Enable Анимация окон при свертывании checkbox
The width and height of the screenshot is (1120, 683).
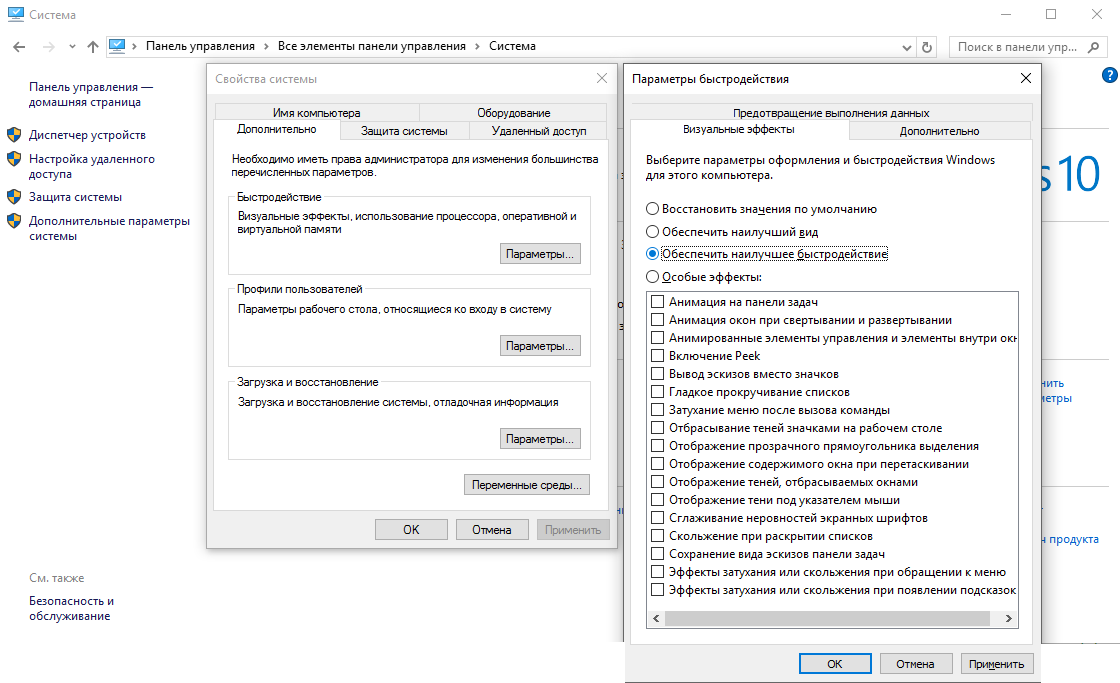[658, 319]
